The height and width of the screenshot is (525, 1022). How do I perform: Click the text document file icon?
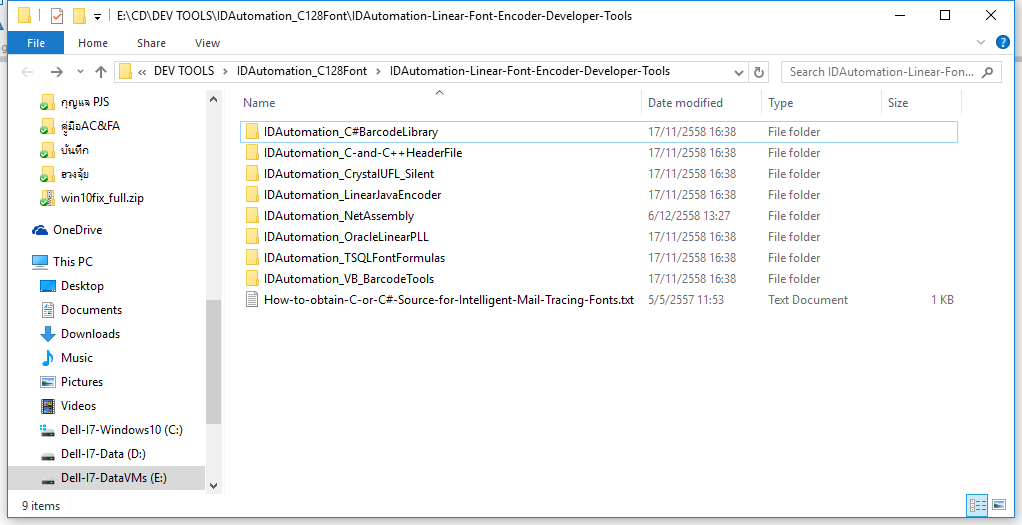(x=252, y=299)
